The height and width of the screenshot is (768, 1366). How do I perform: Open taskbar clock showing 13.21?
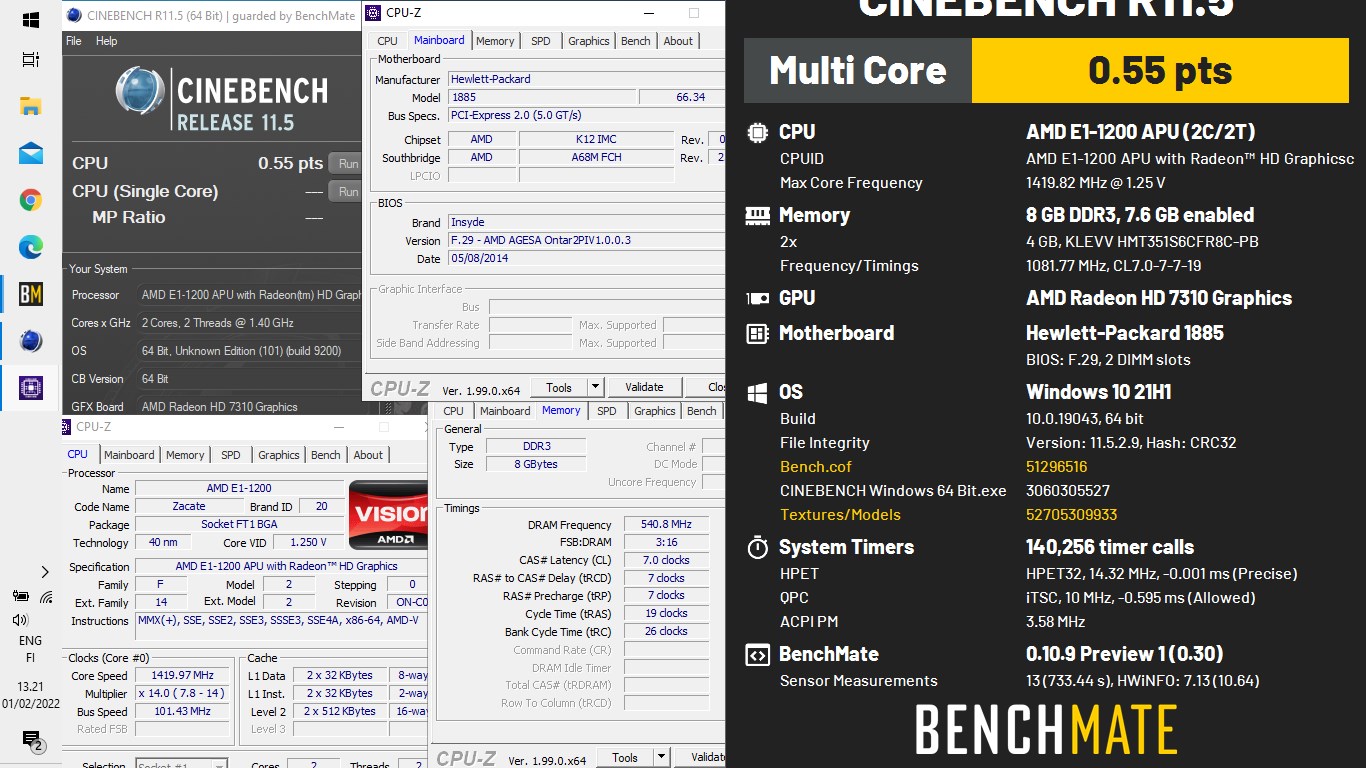click(x=31, y=695)
